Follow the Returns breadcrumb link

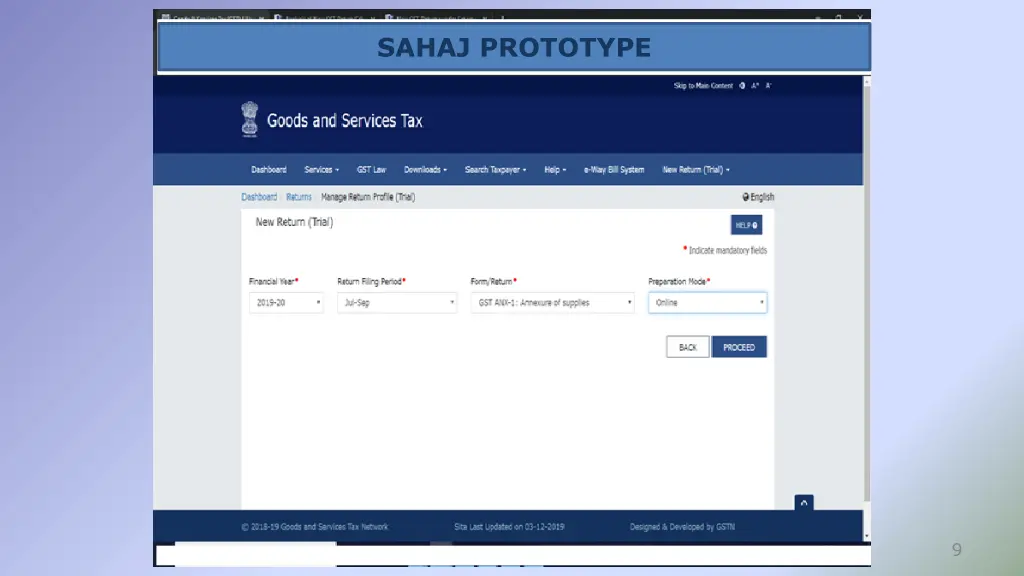(299, 197)
